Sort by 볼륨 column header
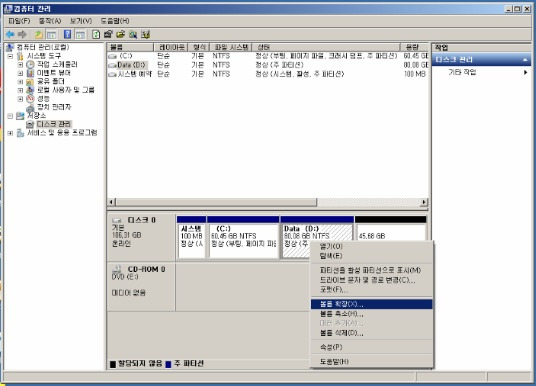This screenshot has width=536, height=386. pos(130,47)
